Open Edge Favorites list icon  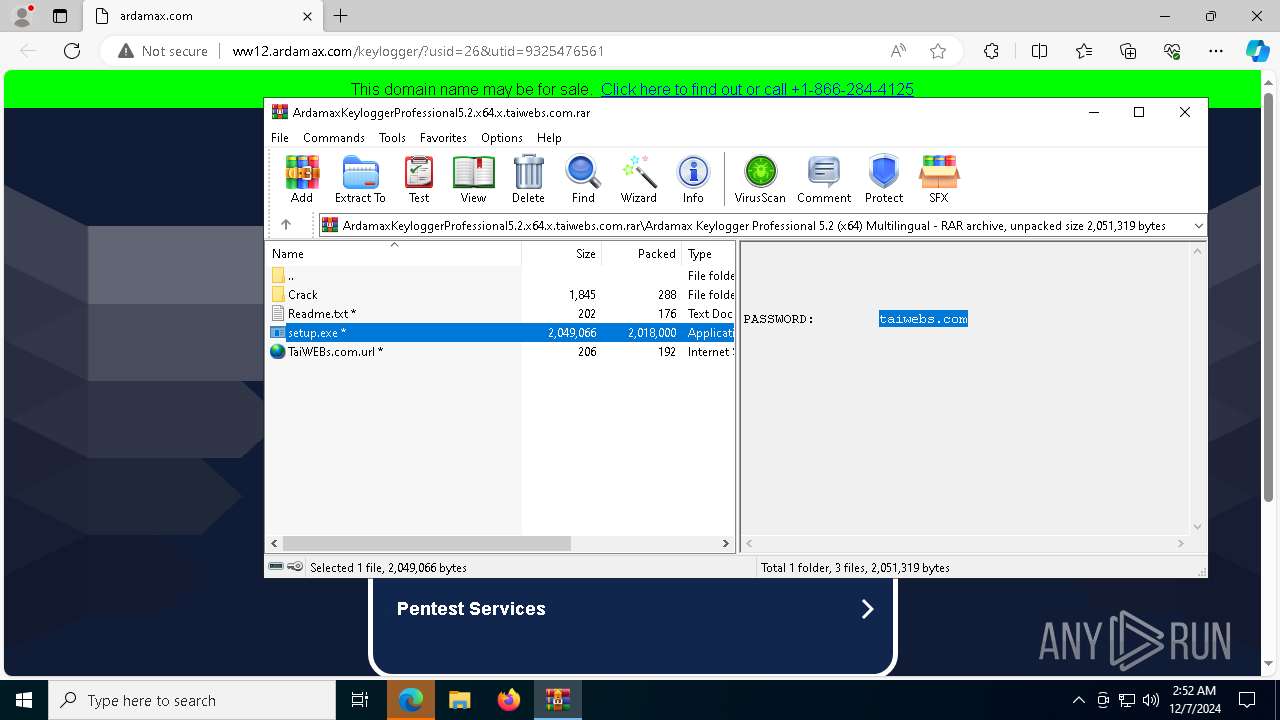1084,51
